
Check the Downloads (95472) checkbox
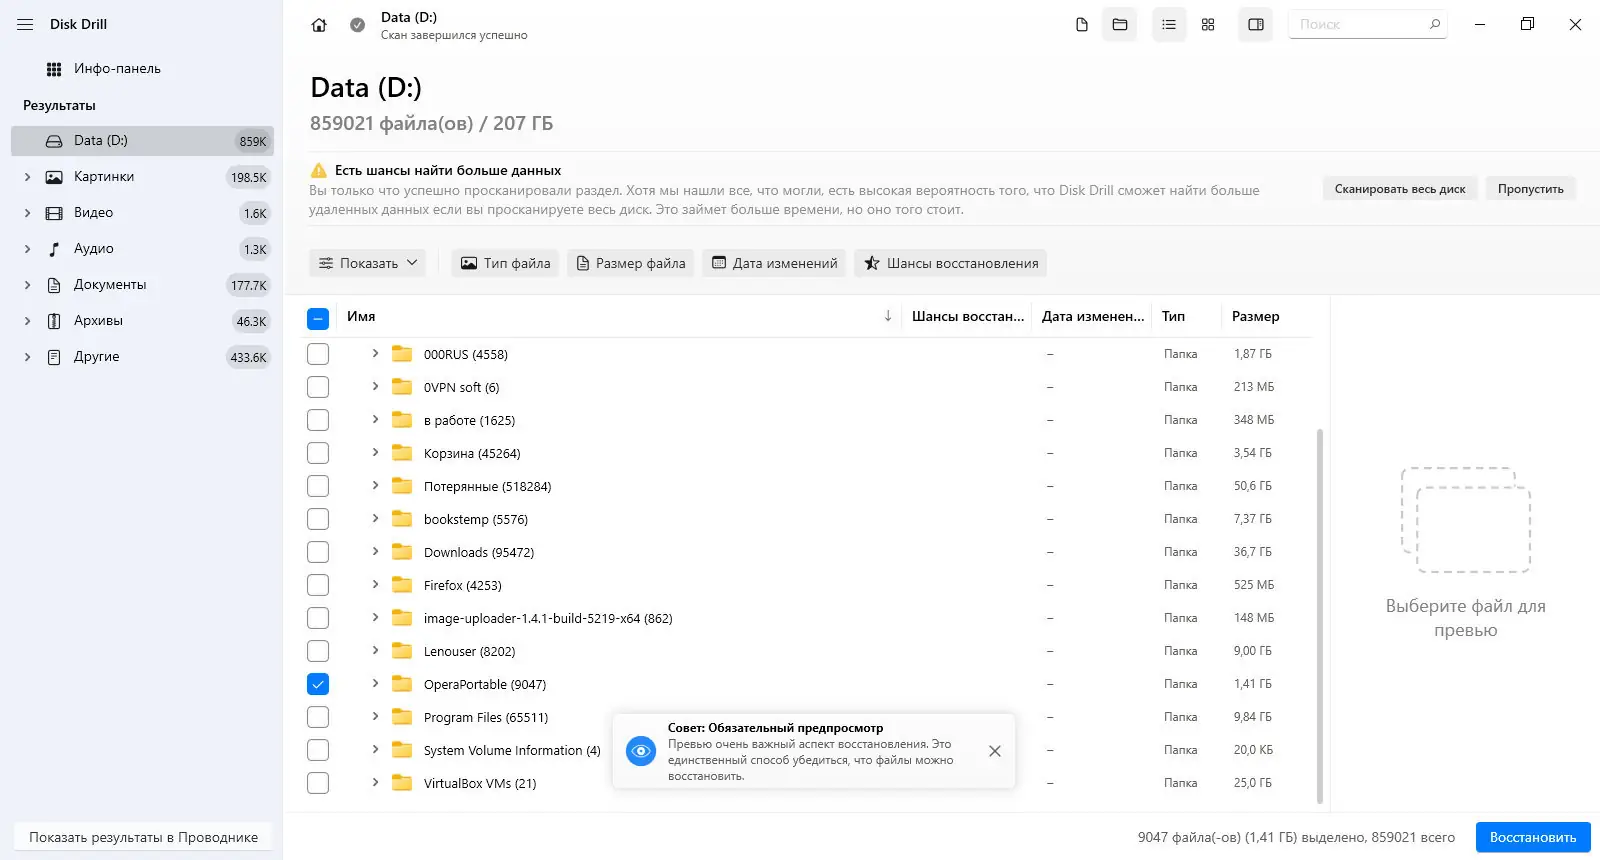pyautogui.click(x=318, y=552)
